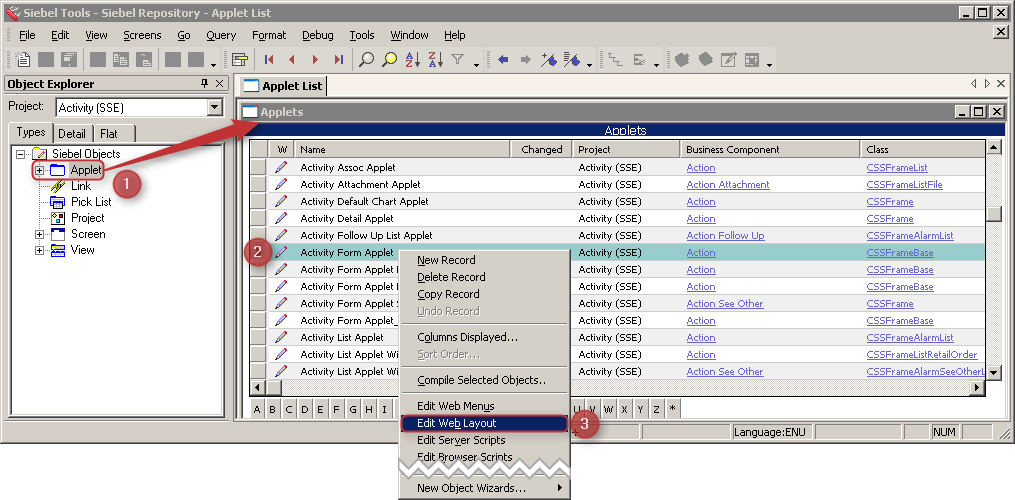Open Action Follow Up business component link
The width and height of the screenshot is (1015, 500).
coord(725,236)
